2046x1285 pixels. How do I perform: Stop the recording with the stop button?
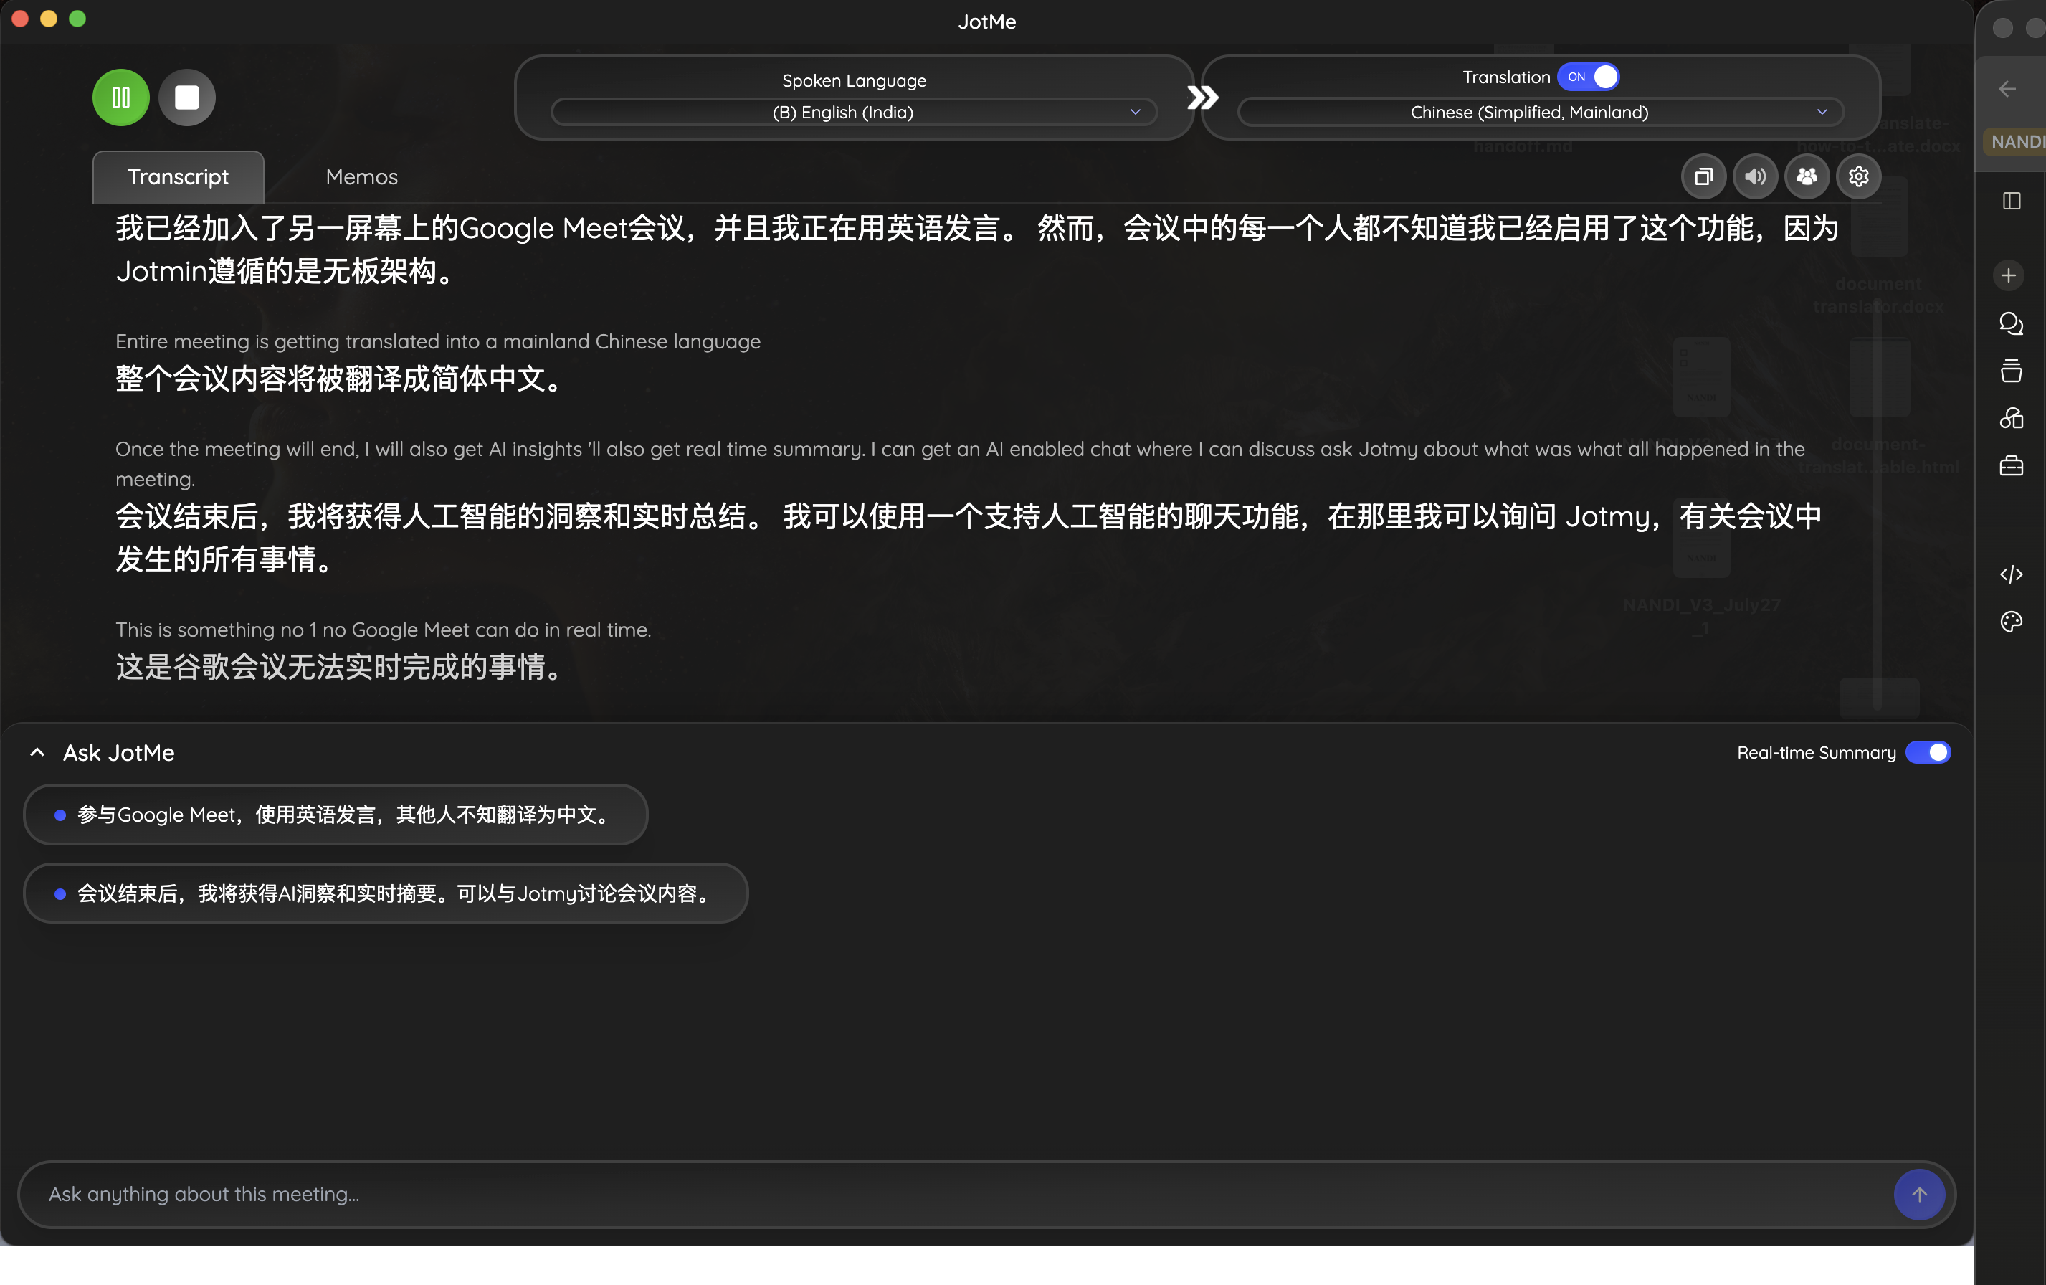[187, 97]
